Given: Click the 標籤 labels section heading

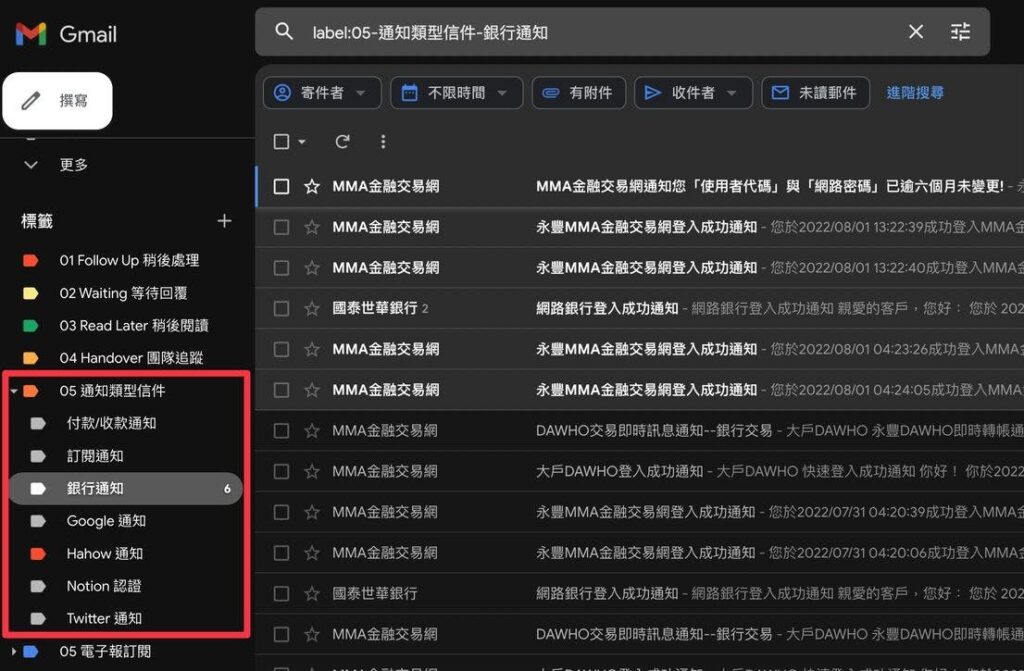Looking at the screenshot, I should click(37, 221).
